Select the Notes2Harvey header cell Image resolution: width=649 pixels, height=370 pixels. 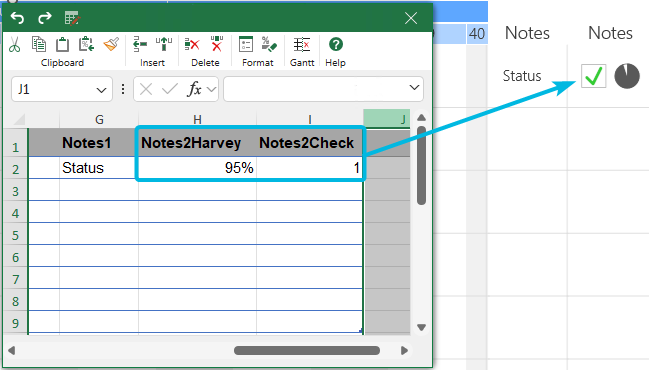[197, 143]
